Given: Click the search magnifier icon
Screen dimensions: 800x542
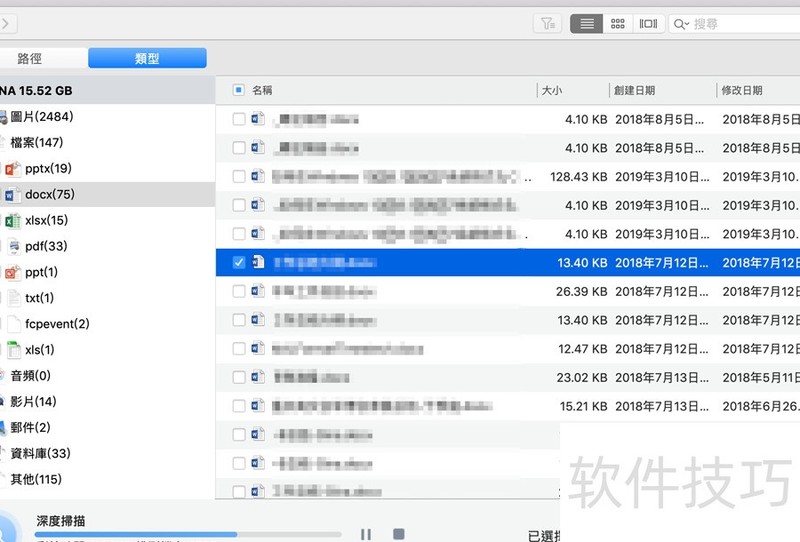Looking at the screenshot, I should tap(681, 24).
